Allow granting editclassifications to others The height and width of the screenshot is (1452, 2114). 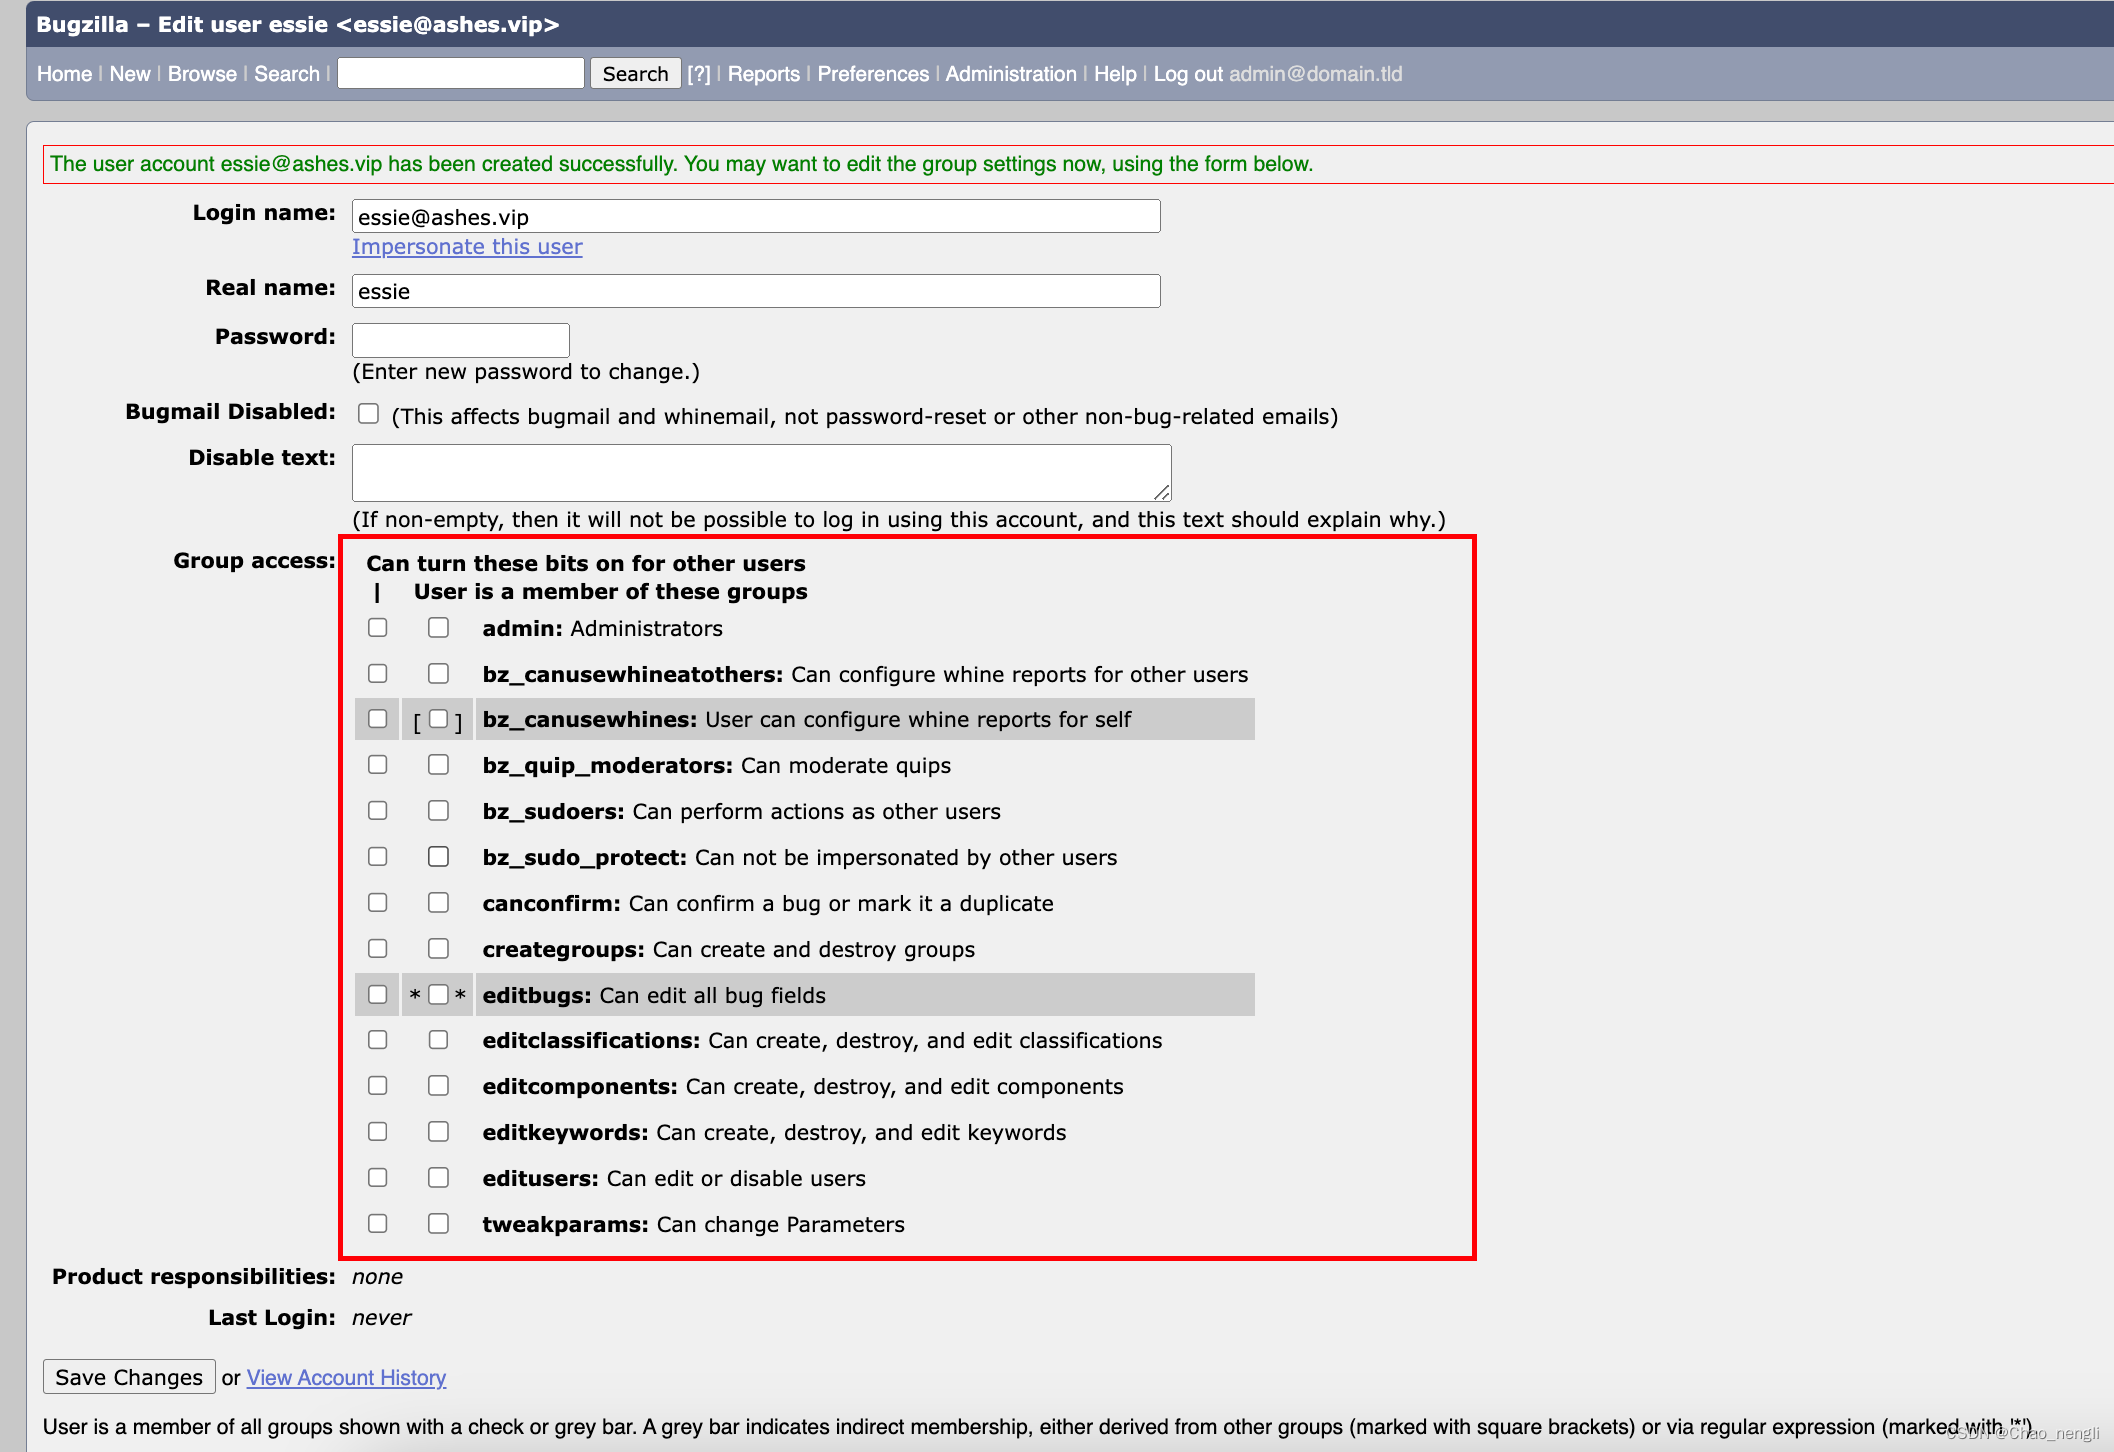coord(378,1040)
